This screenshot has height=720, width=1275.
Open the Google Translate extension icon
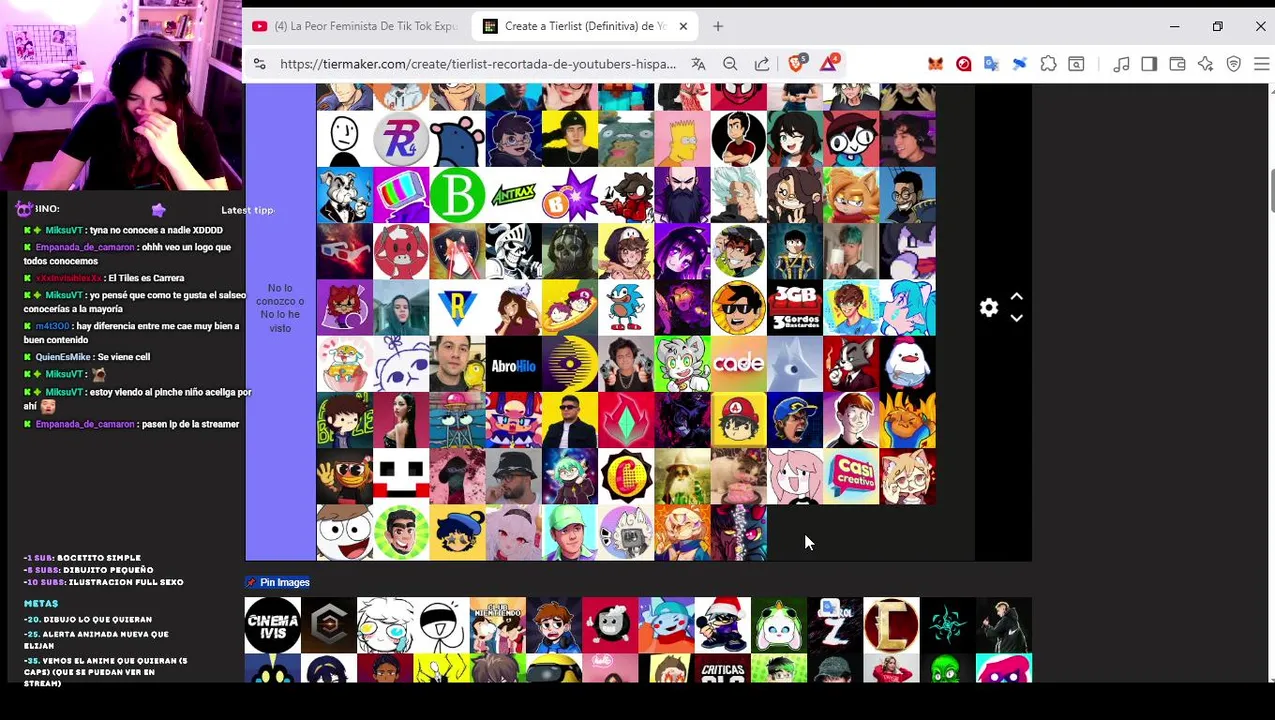[992, 64]
